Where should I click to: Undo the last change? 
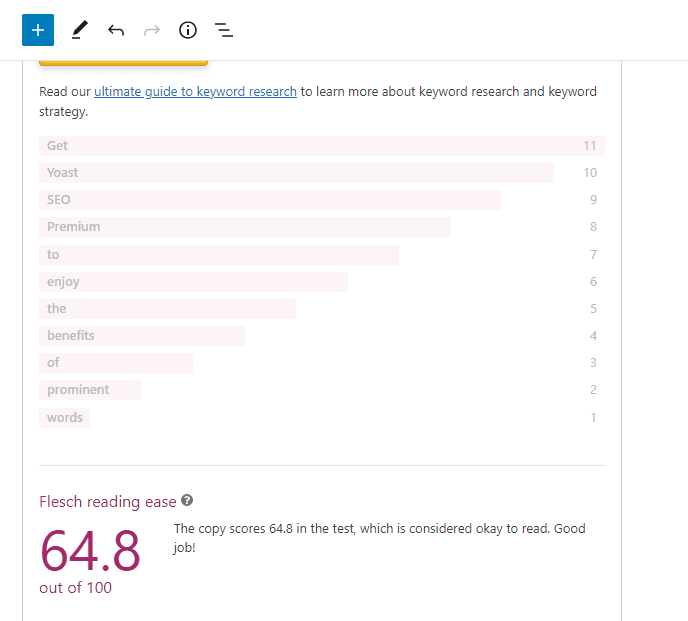116,30
